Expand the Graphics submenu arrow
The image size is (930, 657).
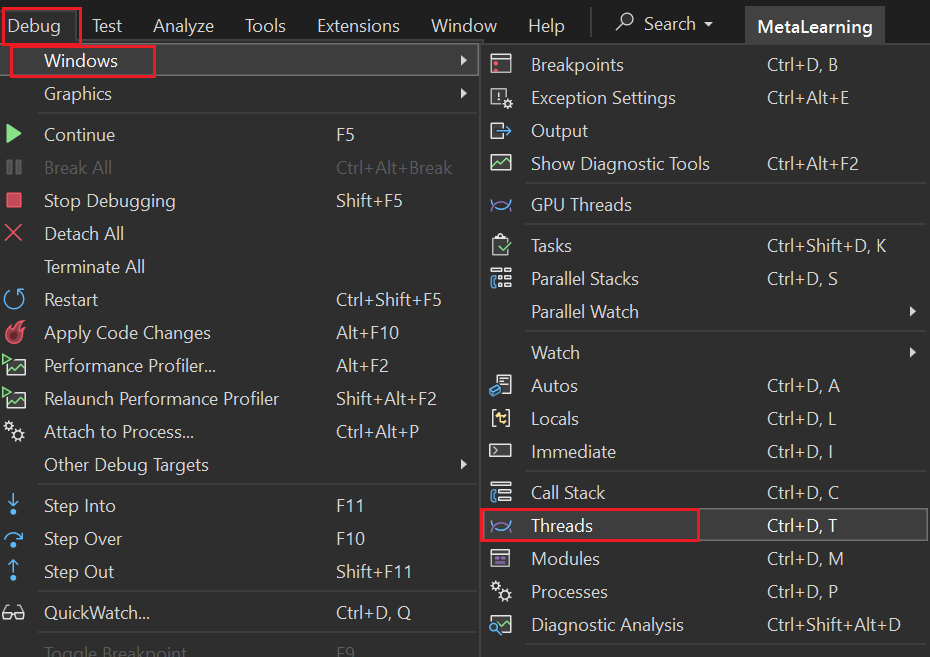pos(463,94)
